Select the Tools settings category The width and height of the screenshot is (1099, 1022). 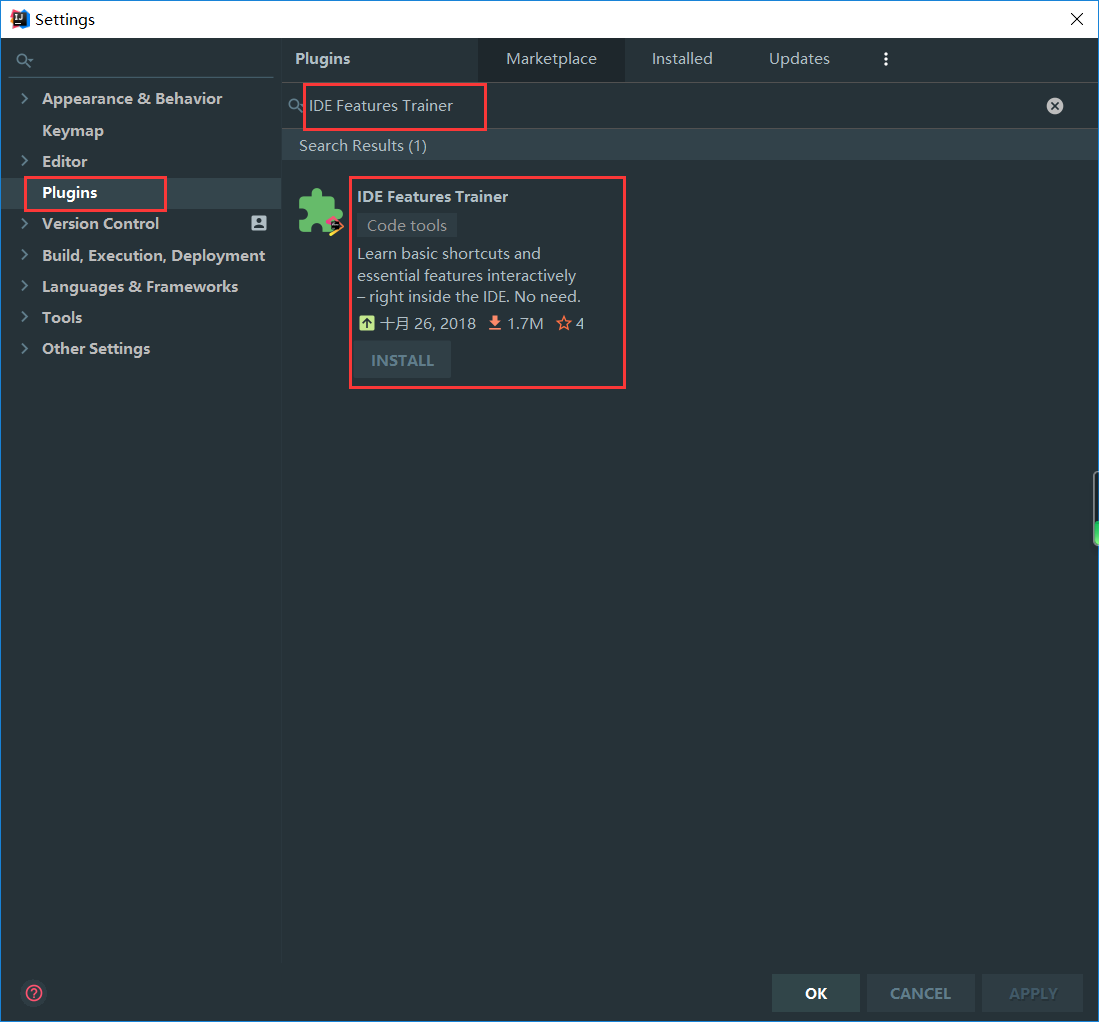coord(62,317)
